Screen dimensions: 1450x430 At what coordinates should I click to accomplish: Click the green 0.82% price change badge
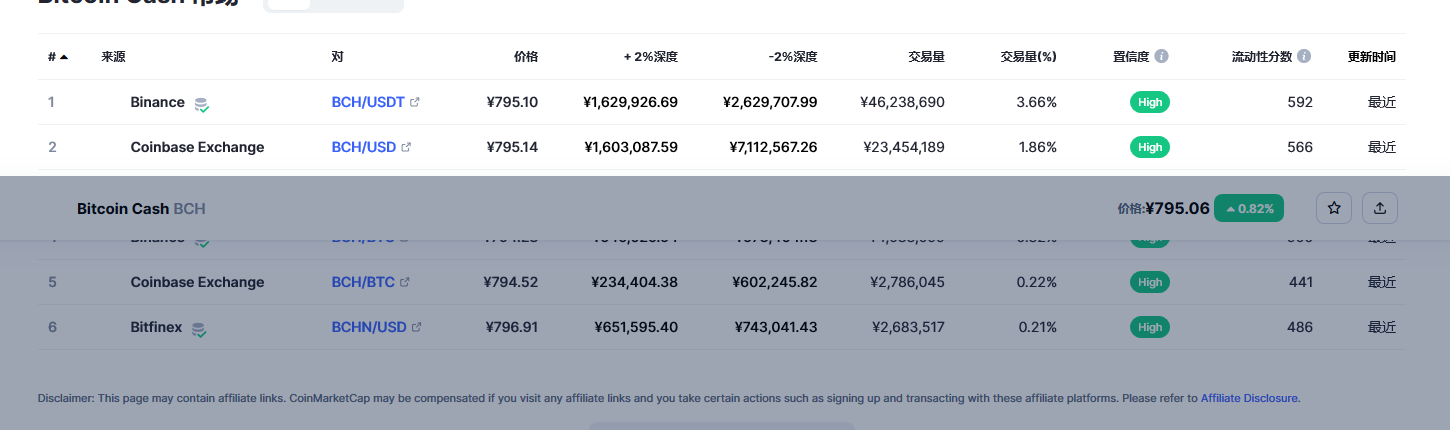click(1249, 208)
